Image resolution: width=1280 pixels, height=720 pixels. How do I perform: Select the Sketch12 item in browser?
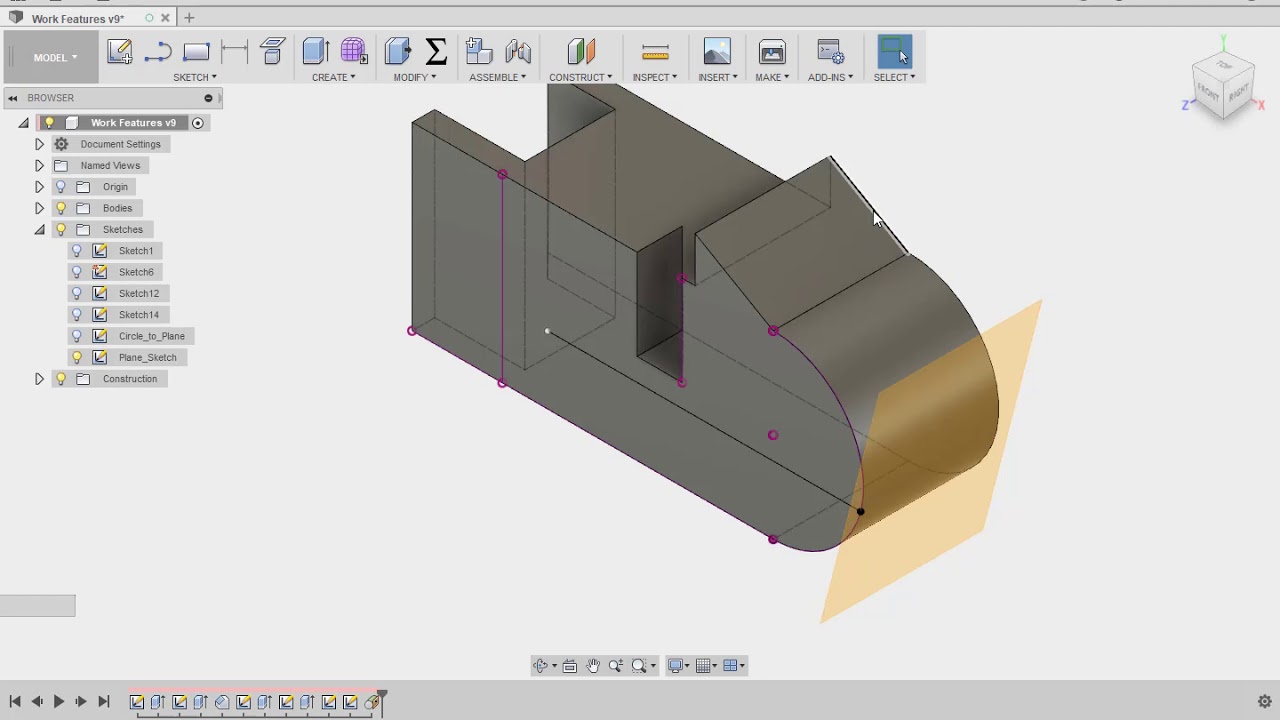click(139, 293)
